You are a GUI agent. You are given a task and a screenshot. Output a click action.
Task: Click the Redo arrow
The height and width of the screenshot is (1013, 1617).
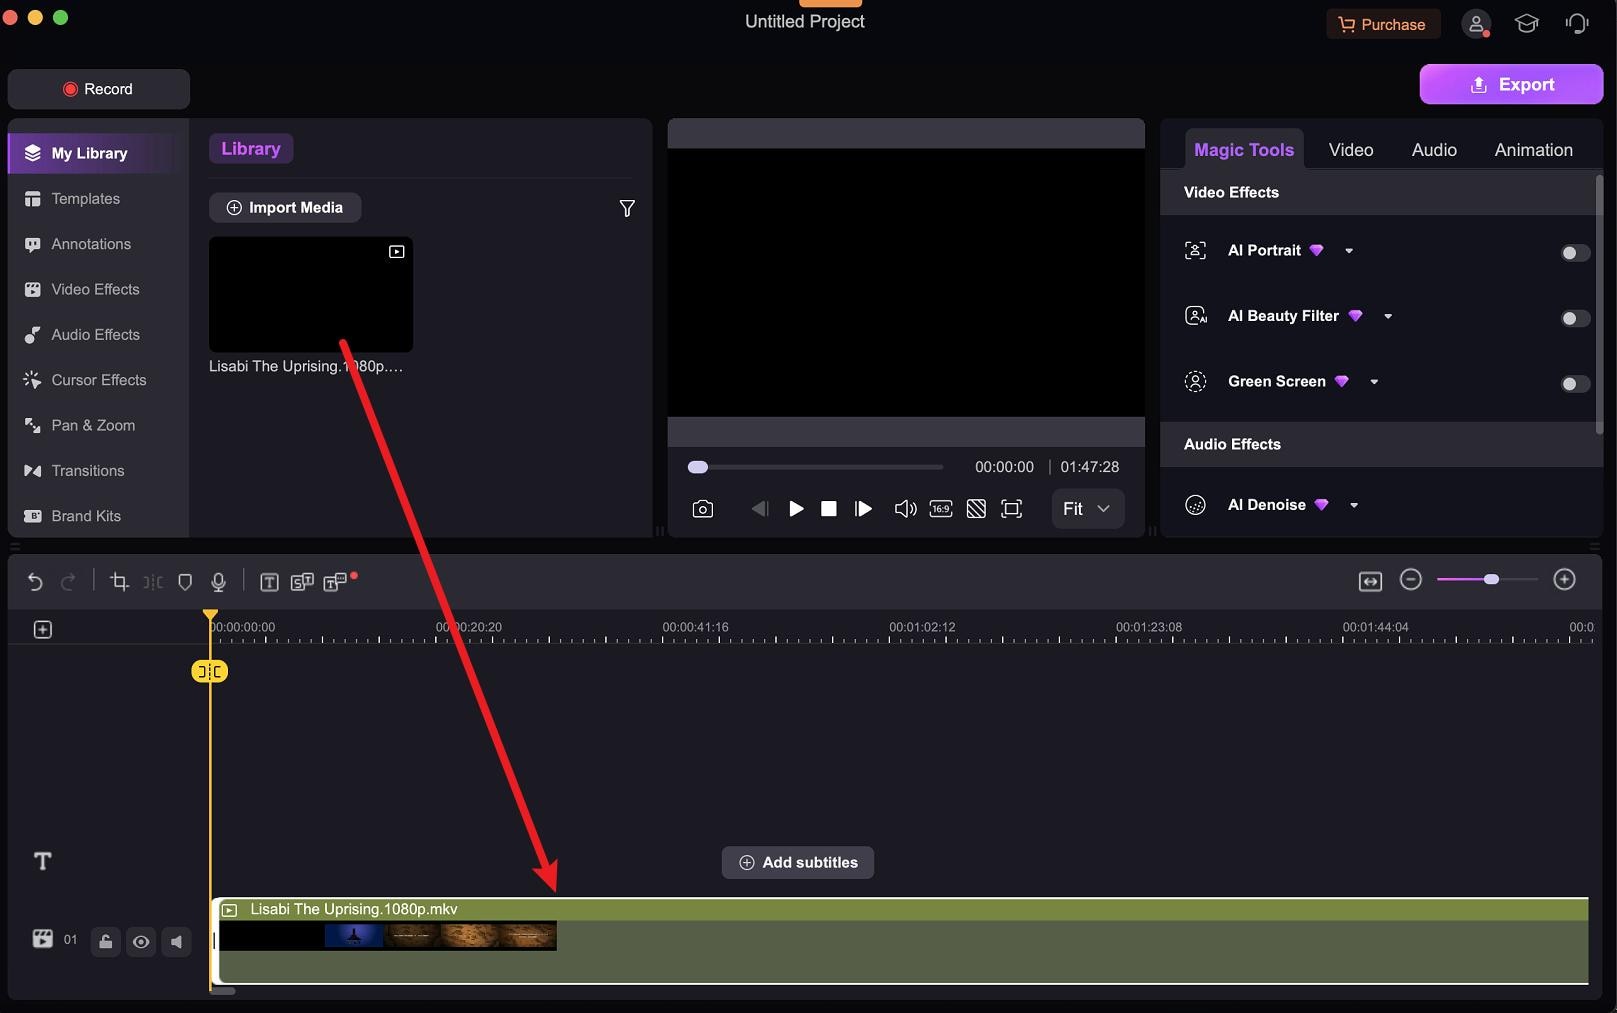[x=68, y=581]
